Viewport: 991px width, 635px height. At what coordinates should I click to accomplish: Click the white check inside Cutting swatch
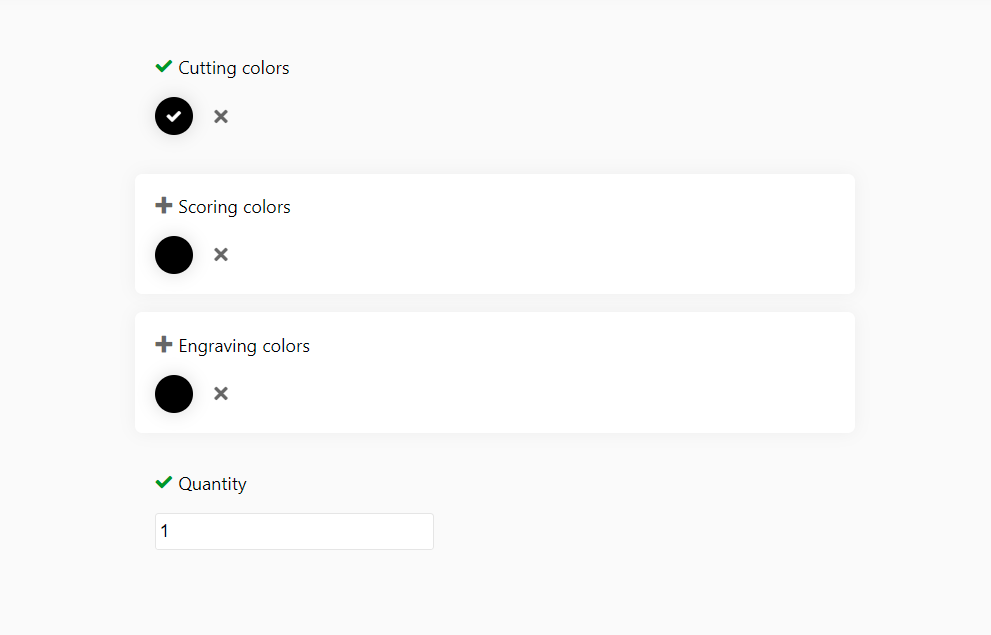[174, 116]
